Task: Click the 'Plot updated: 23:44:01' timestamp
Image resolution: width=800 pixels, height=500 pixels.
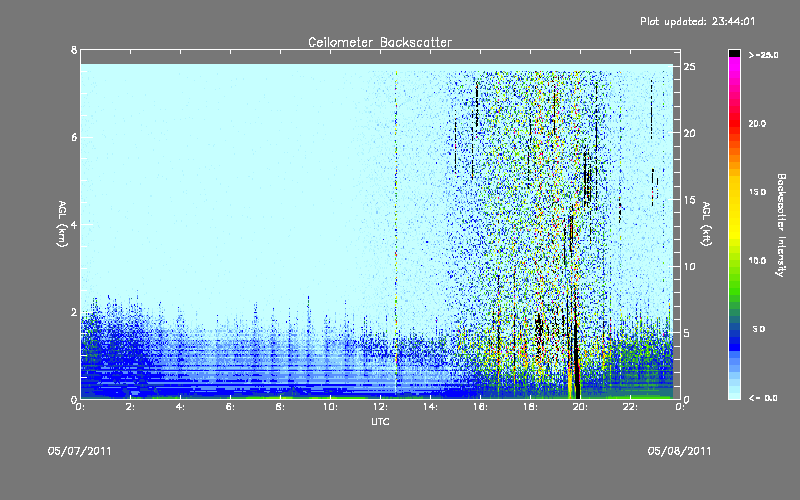Action: pyautogui.click(x=697, y=21)
